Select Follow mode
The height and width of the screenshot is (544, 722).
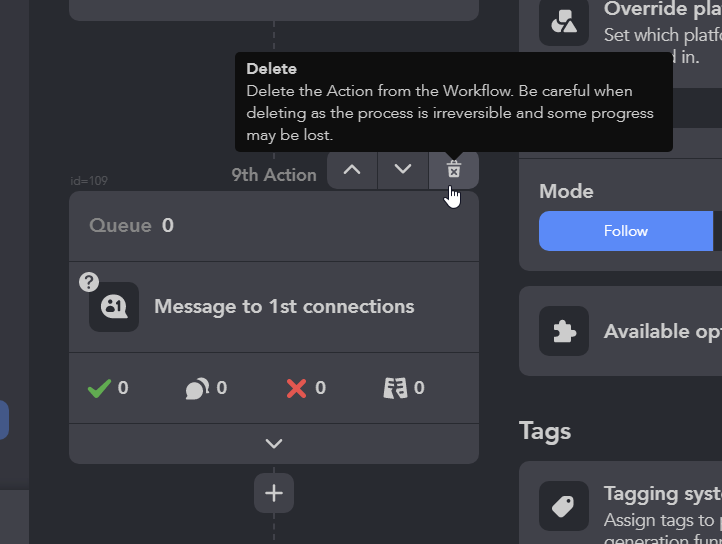point(626,231)
